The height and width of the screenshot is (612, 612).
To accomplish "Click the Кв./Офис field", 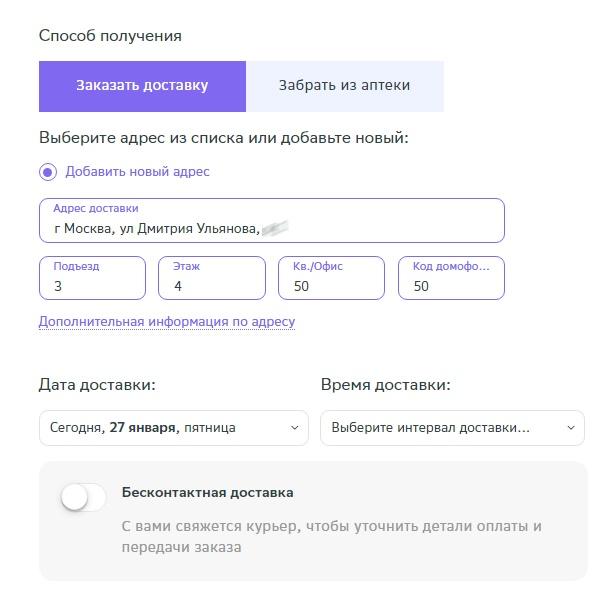I will coord(331,278).
